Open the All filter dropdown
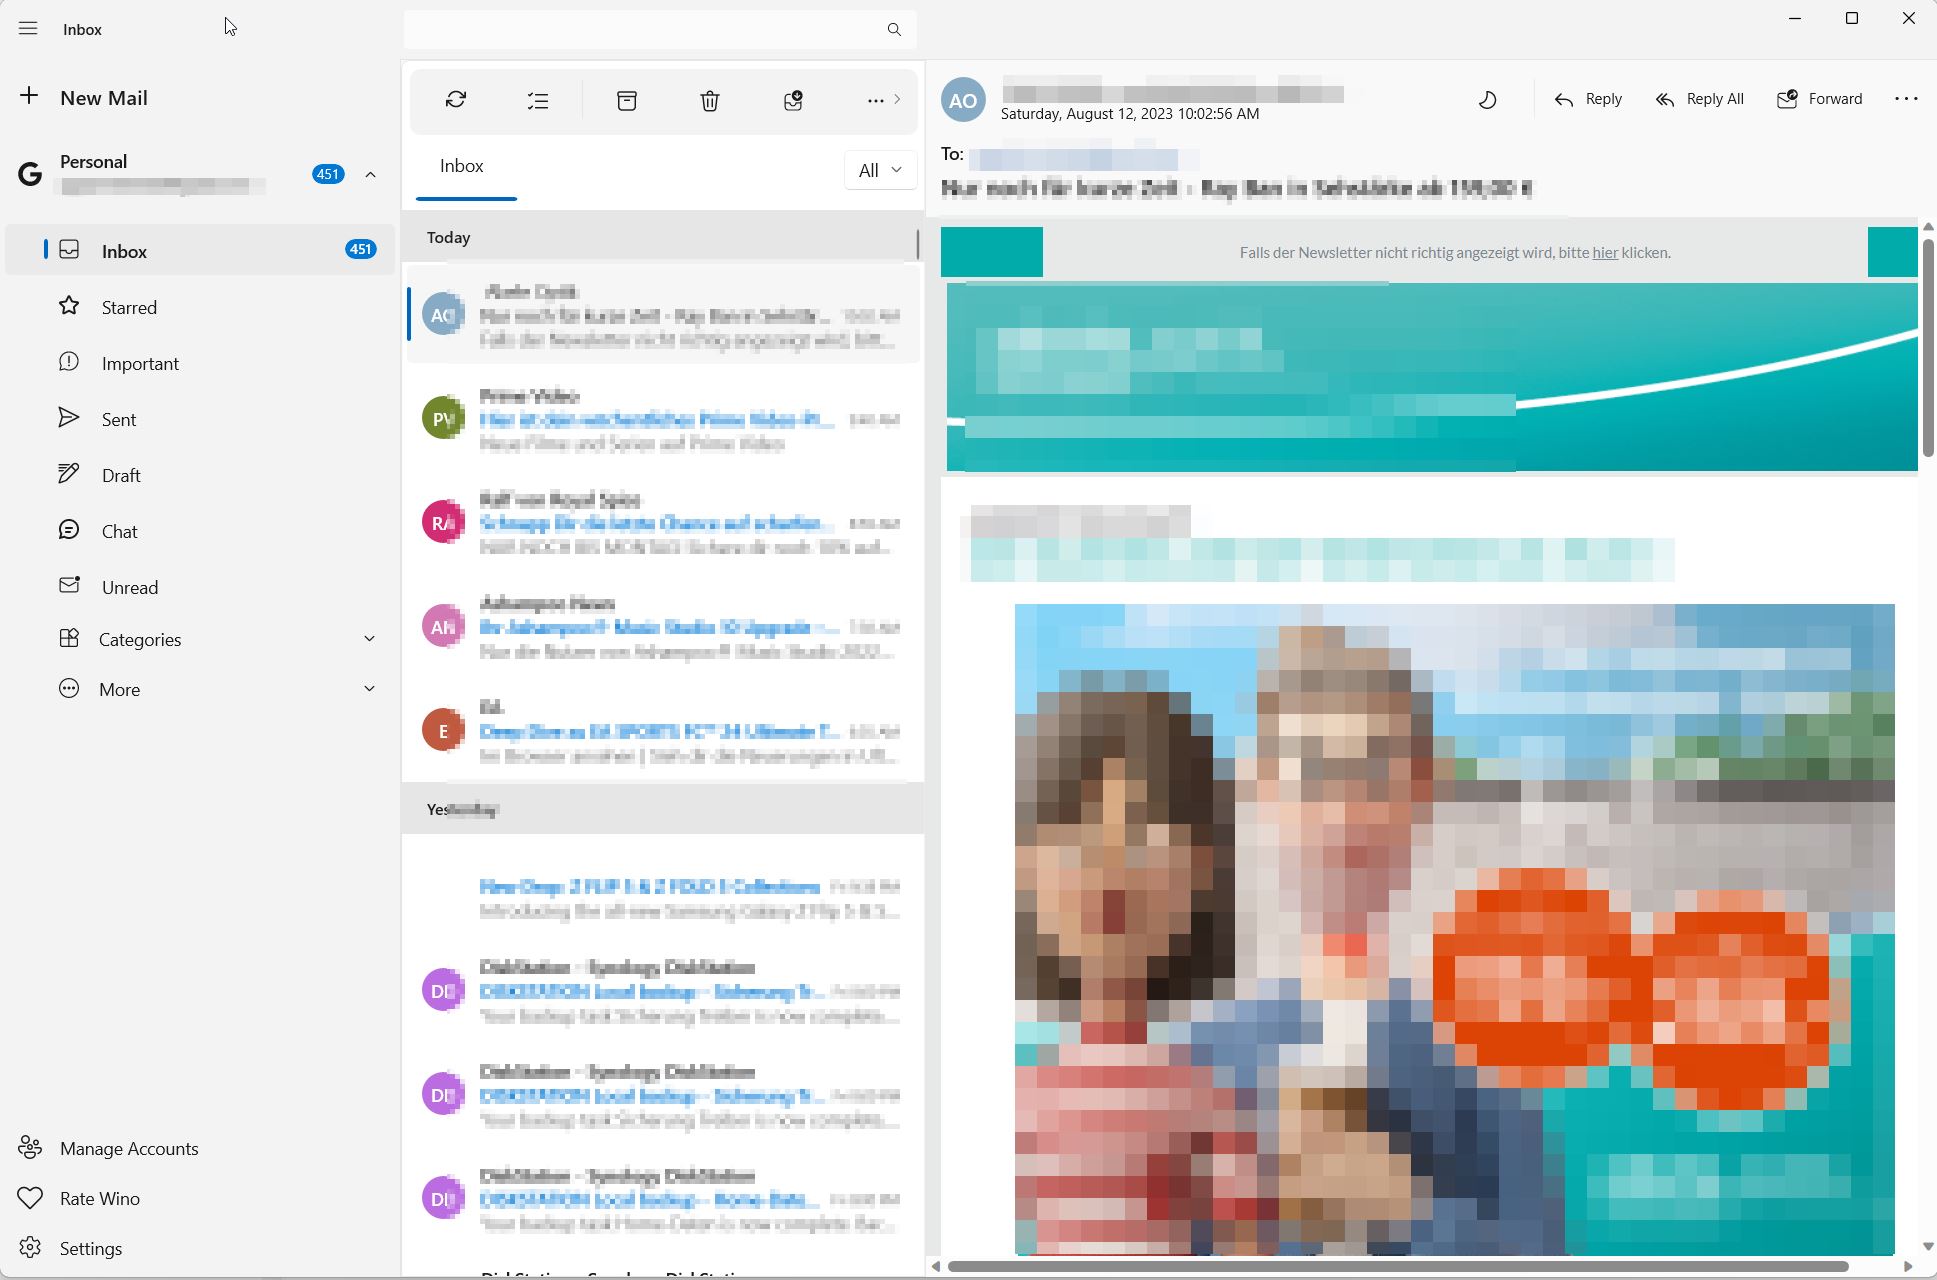 click(x=880, y=170)
